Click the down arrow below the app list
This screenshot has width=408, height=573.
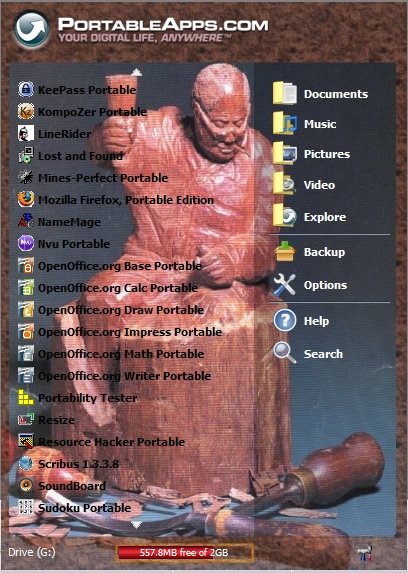click(x=136, y=525)
